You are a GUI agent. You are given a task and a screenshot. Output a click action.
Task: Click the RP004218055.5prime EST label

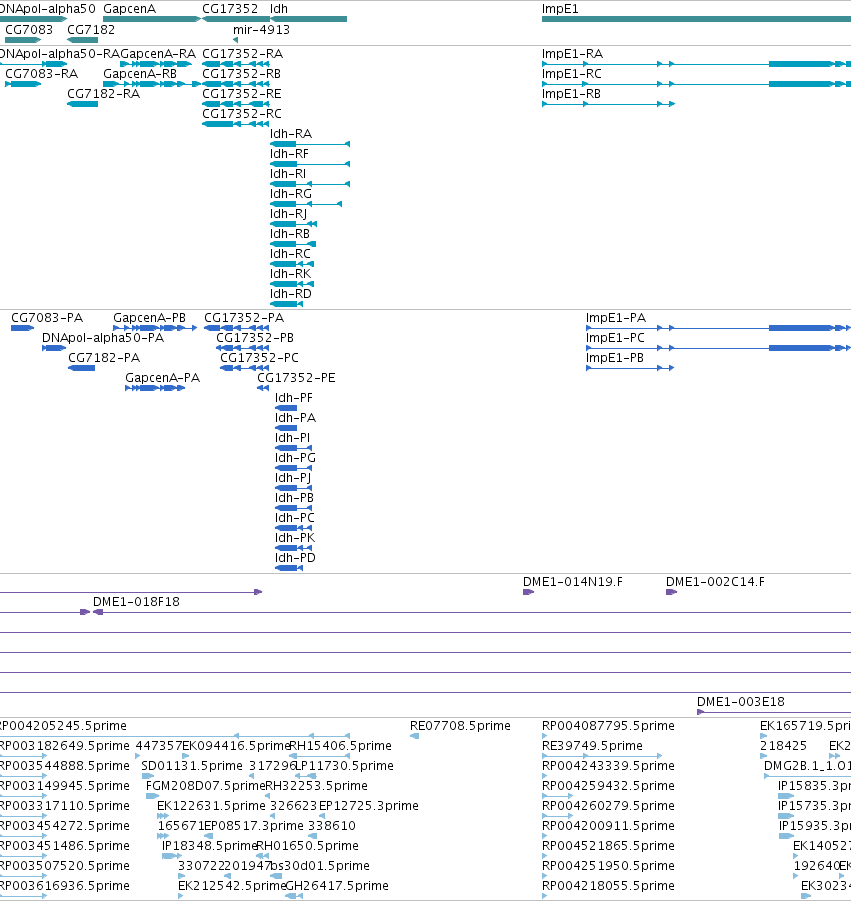[x=608, y=886]
